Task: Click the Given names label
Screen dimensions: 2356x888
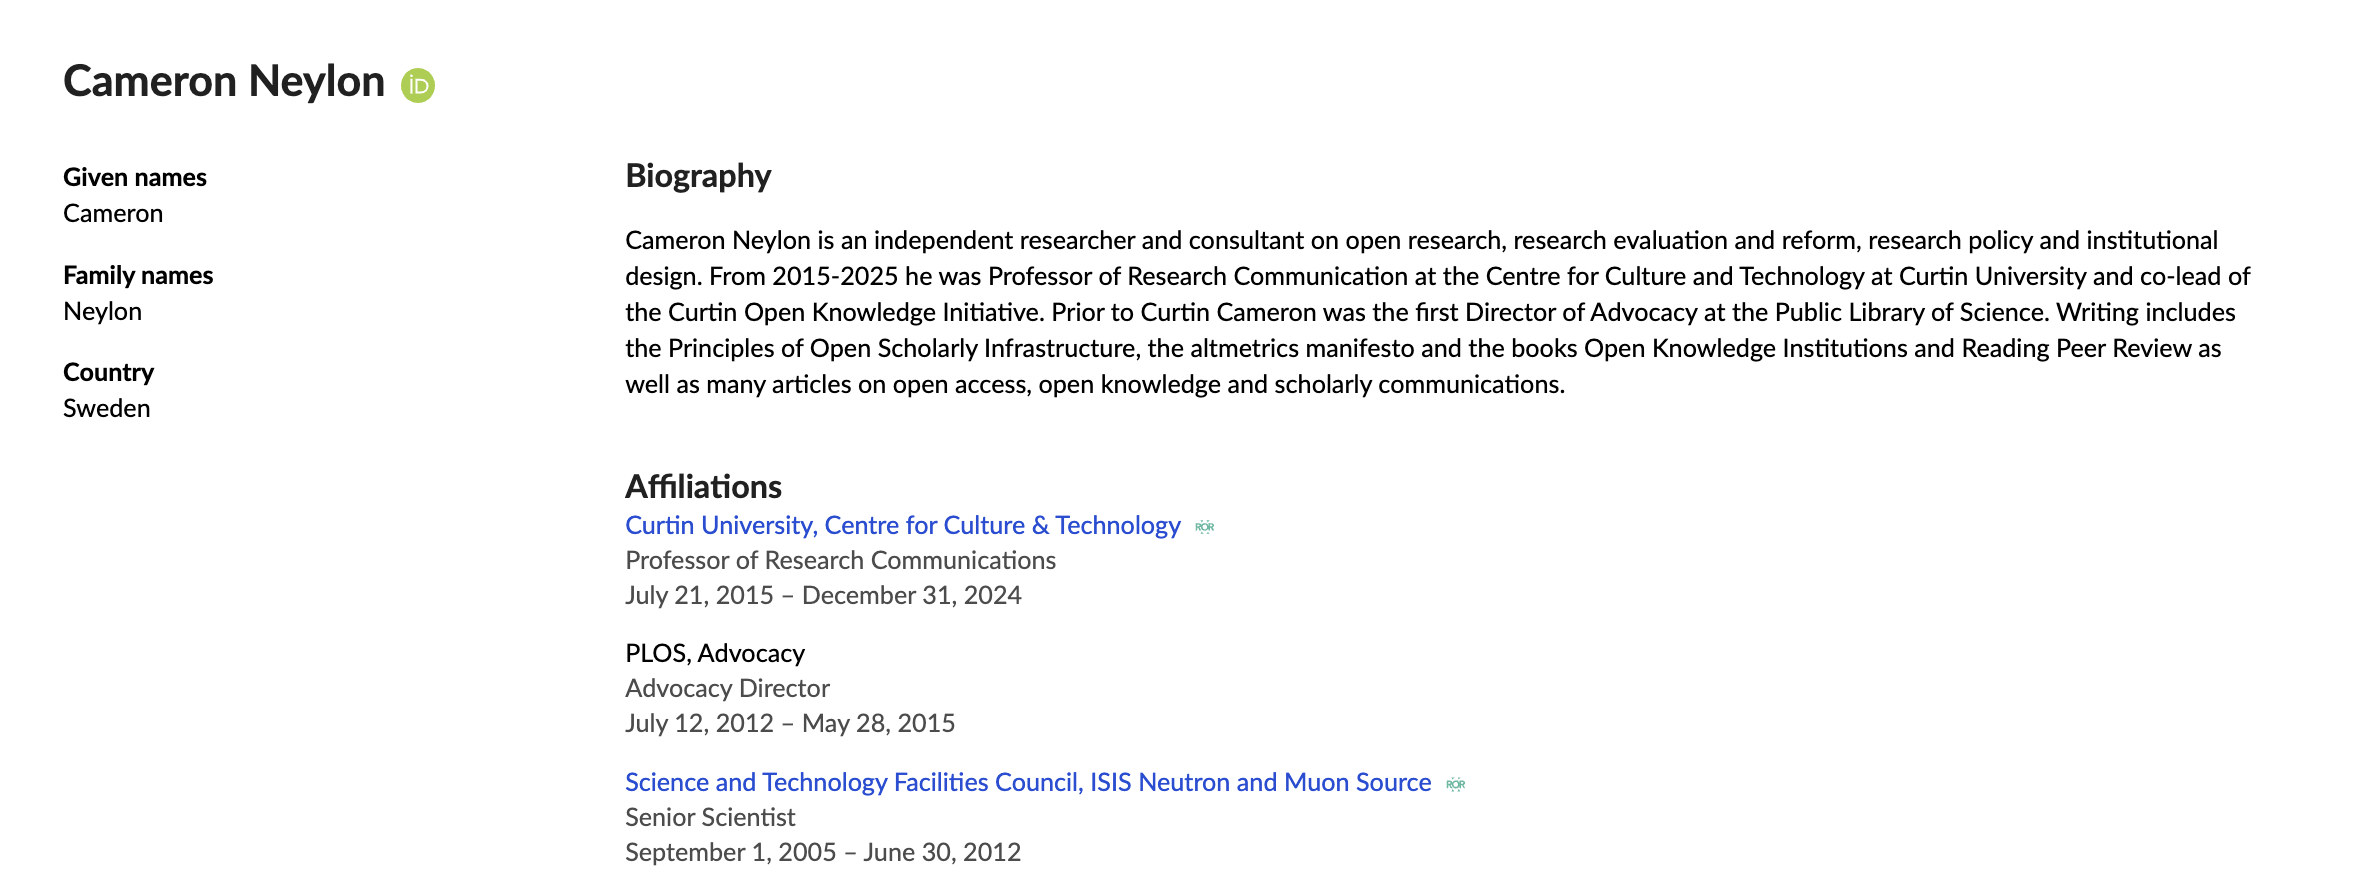Action: tap(135, 177)
